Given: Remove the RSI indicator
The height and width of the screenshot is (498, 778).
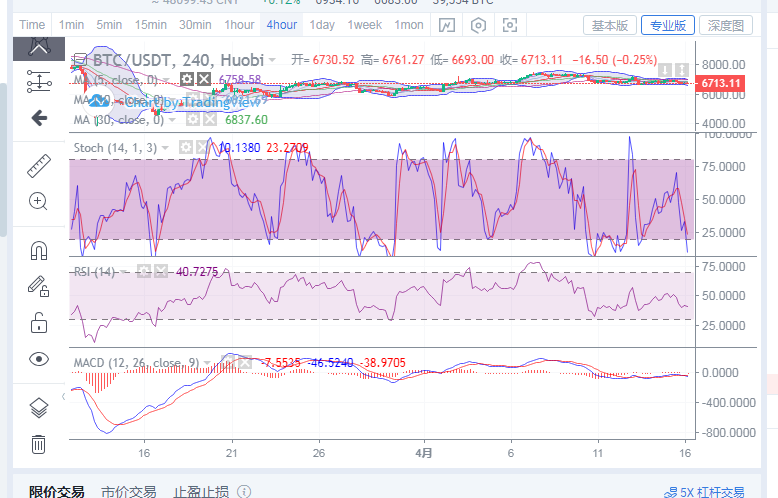Looking at the screenshot, I should pos(161,271).
